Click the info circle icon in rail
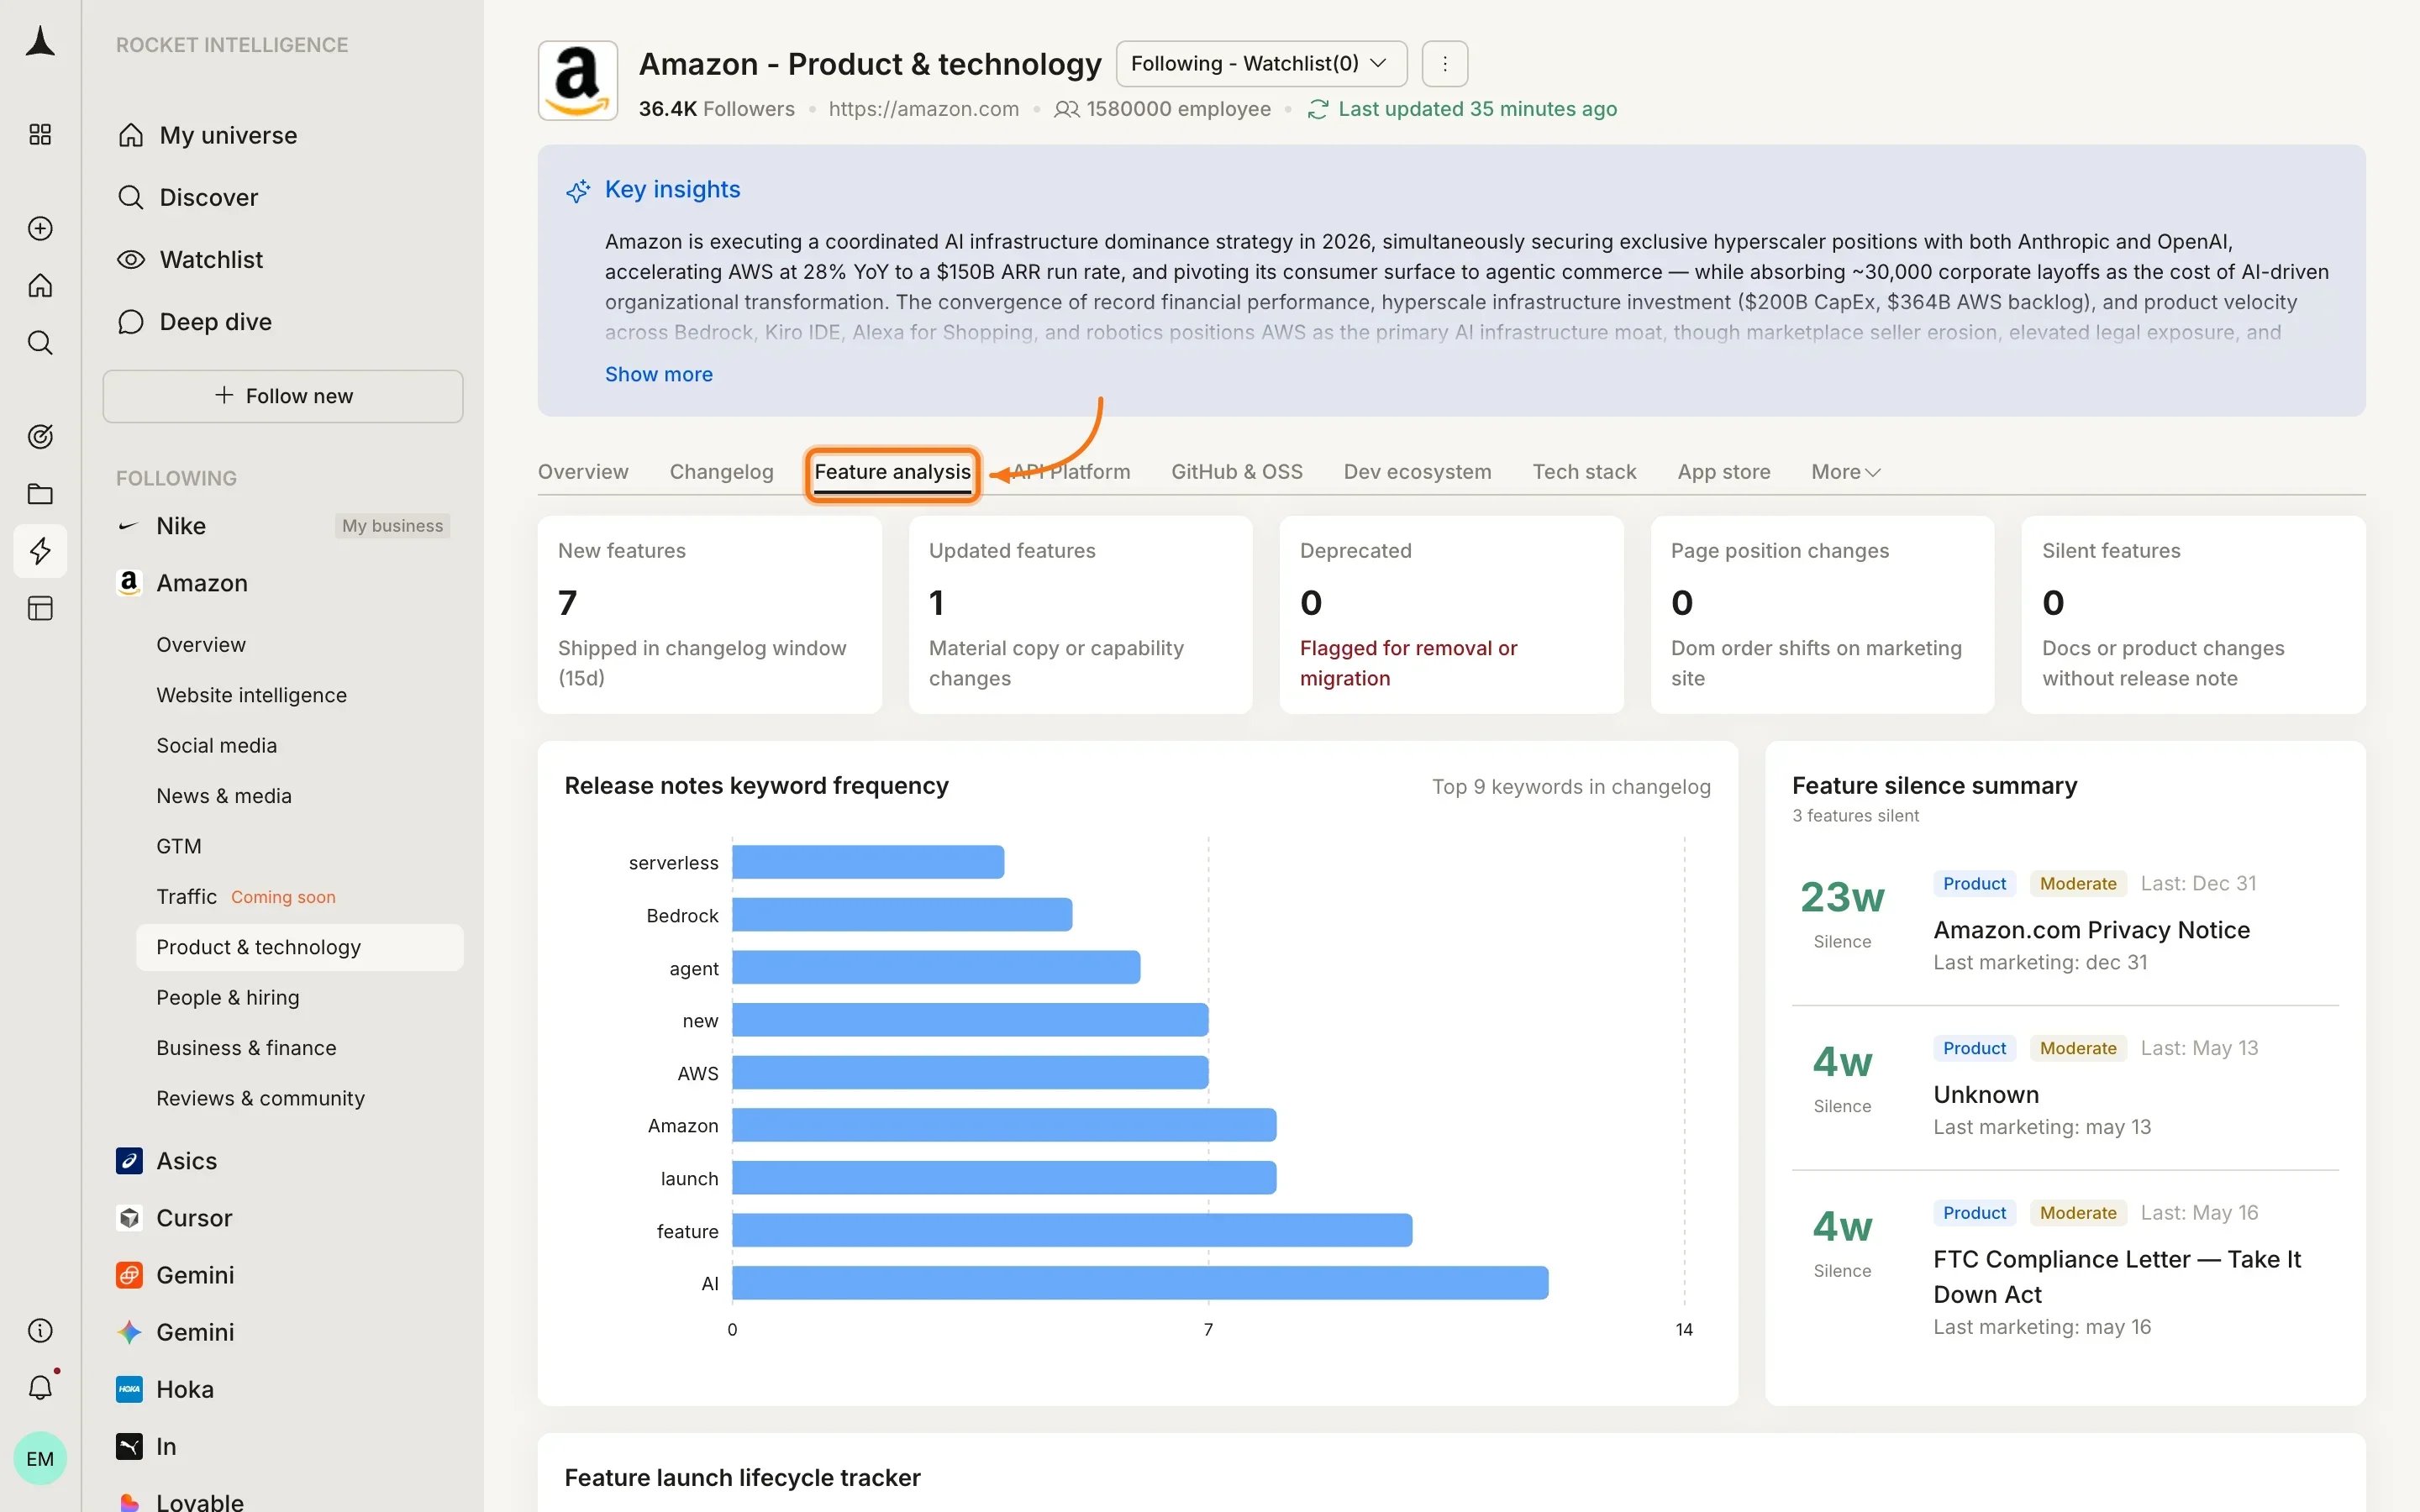Image resolution: width=2420 pixels, height=1512 pixels. click(40, 1330)
